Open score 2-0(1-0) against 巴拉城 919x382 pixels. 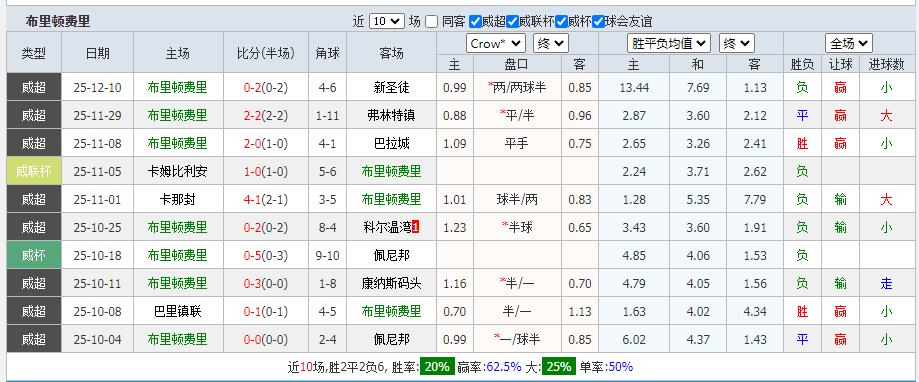[266, 144]
